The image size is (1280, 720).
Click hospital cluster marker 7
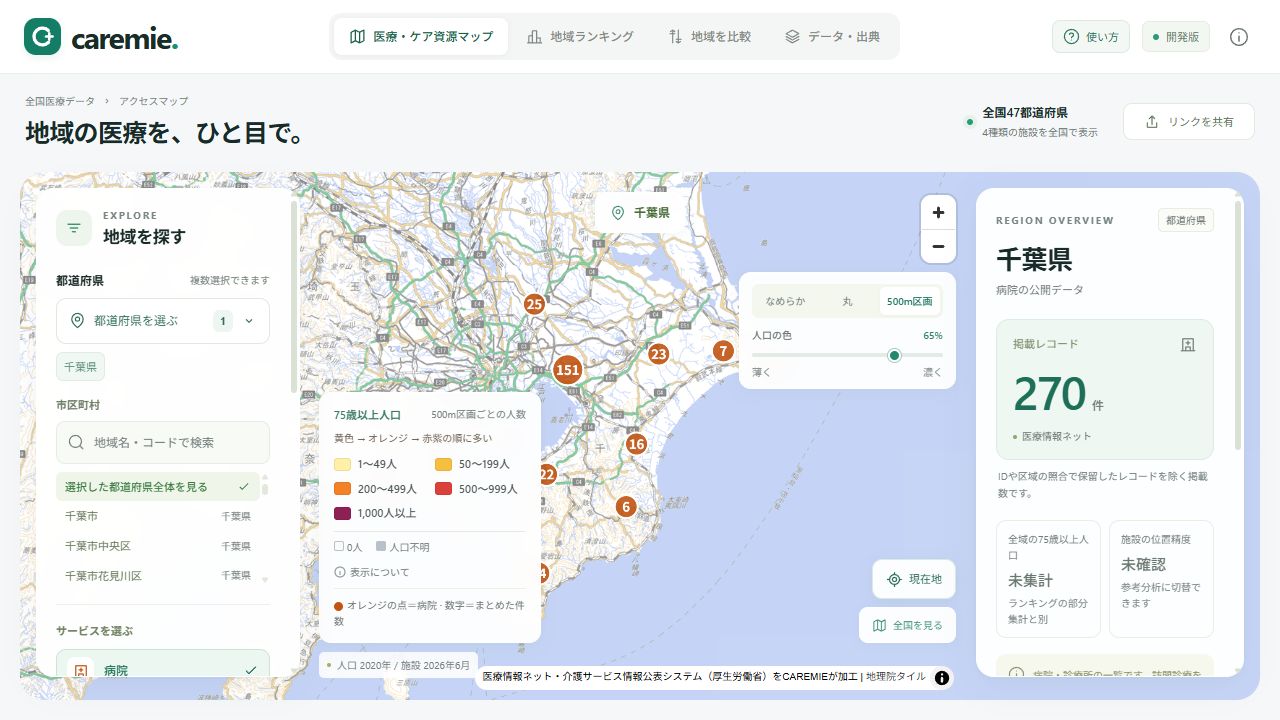click(723, 351)
